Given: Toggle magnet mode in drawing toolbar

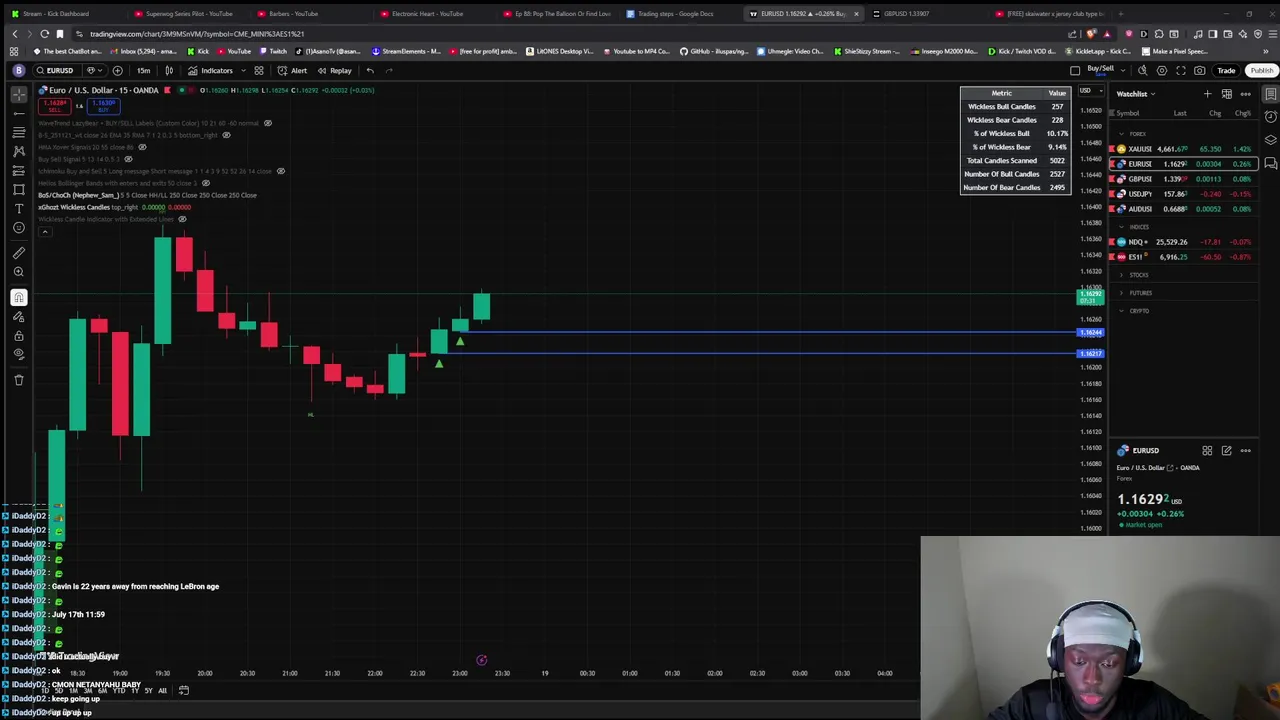Looking at the screenshot, I should click(18, 297).
